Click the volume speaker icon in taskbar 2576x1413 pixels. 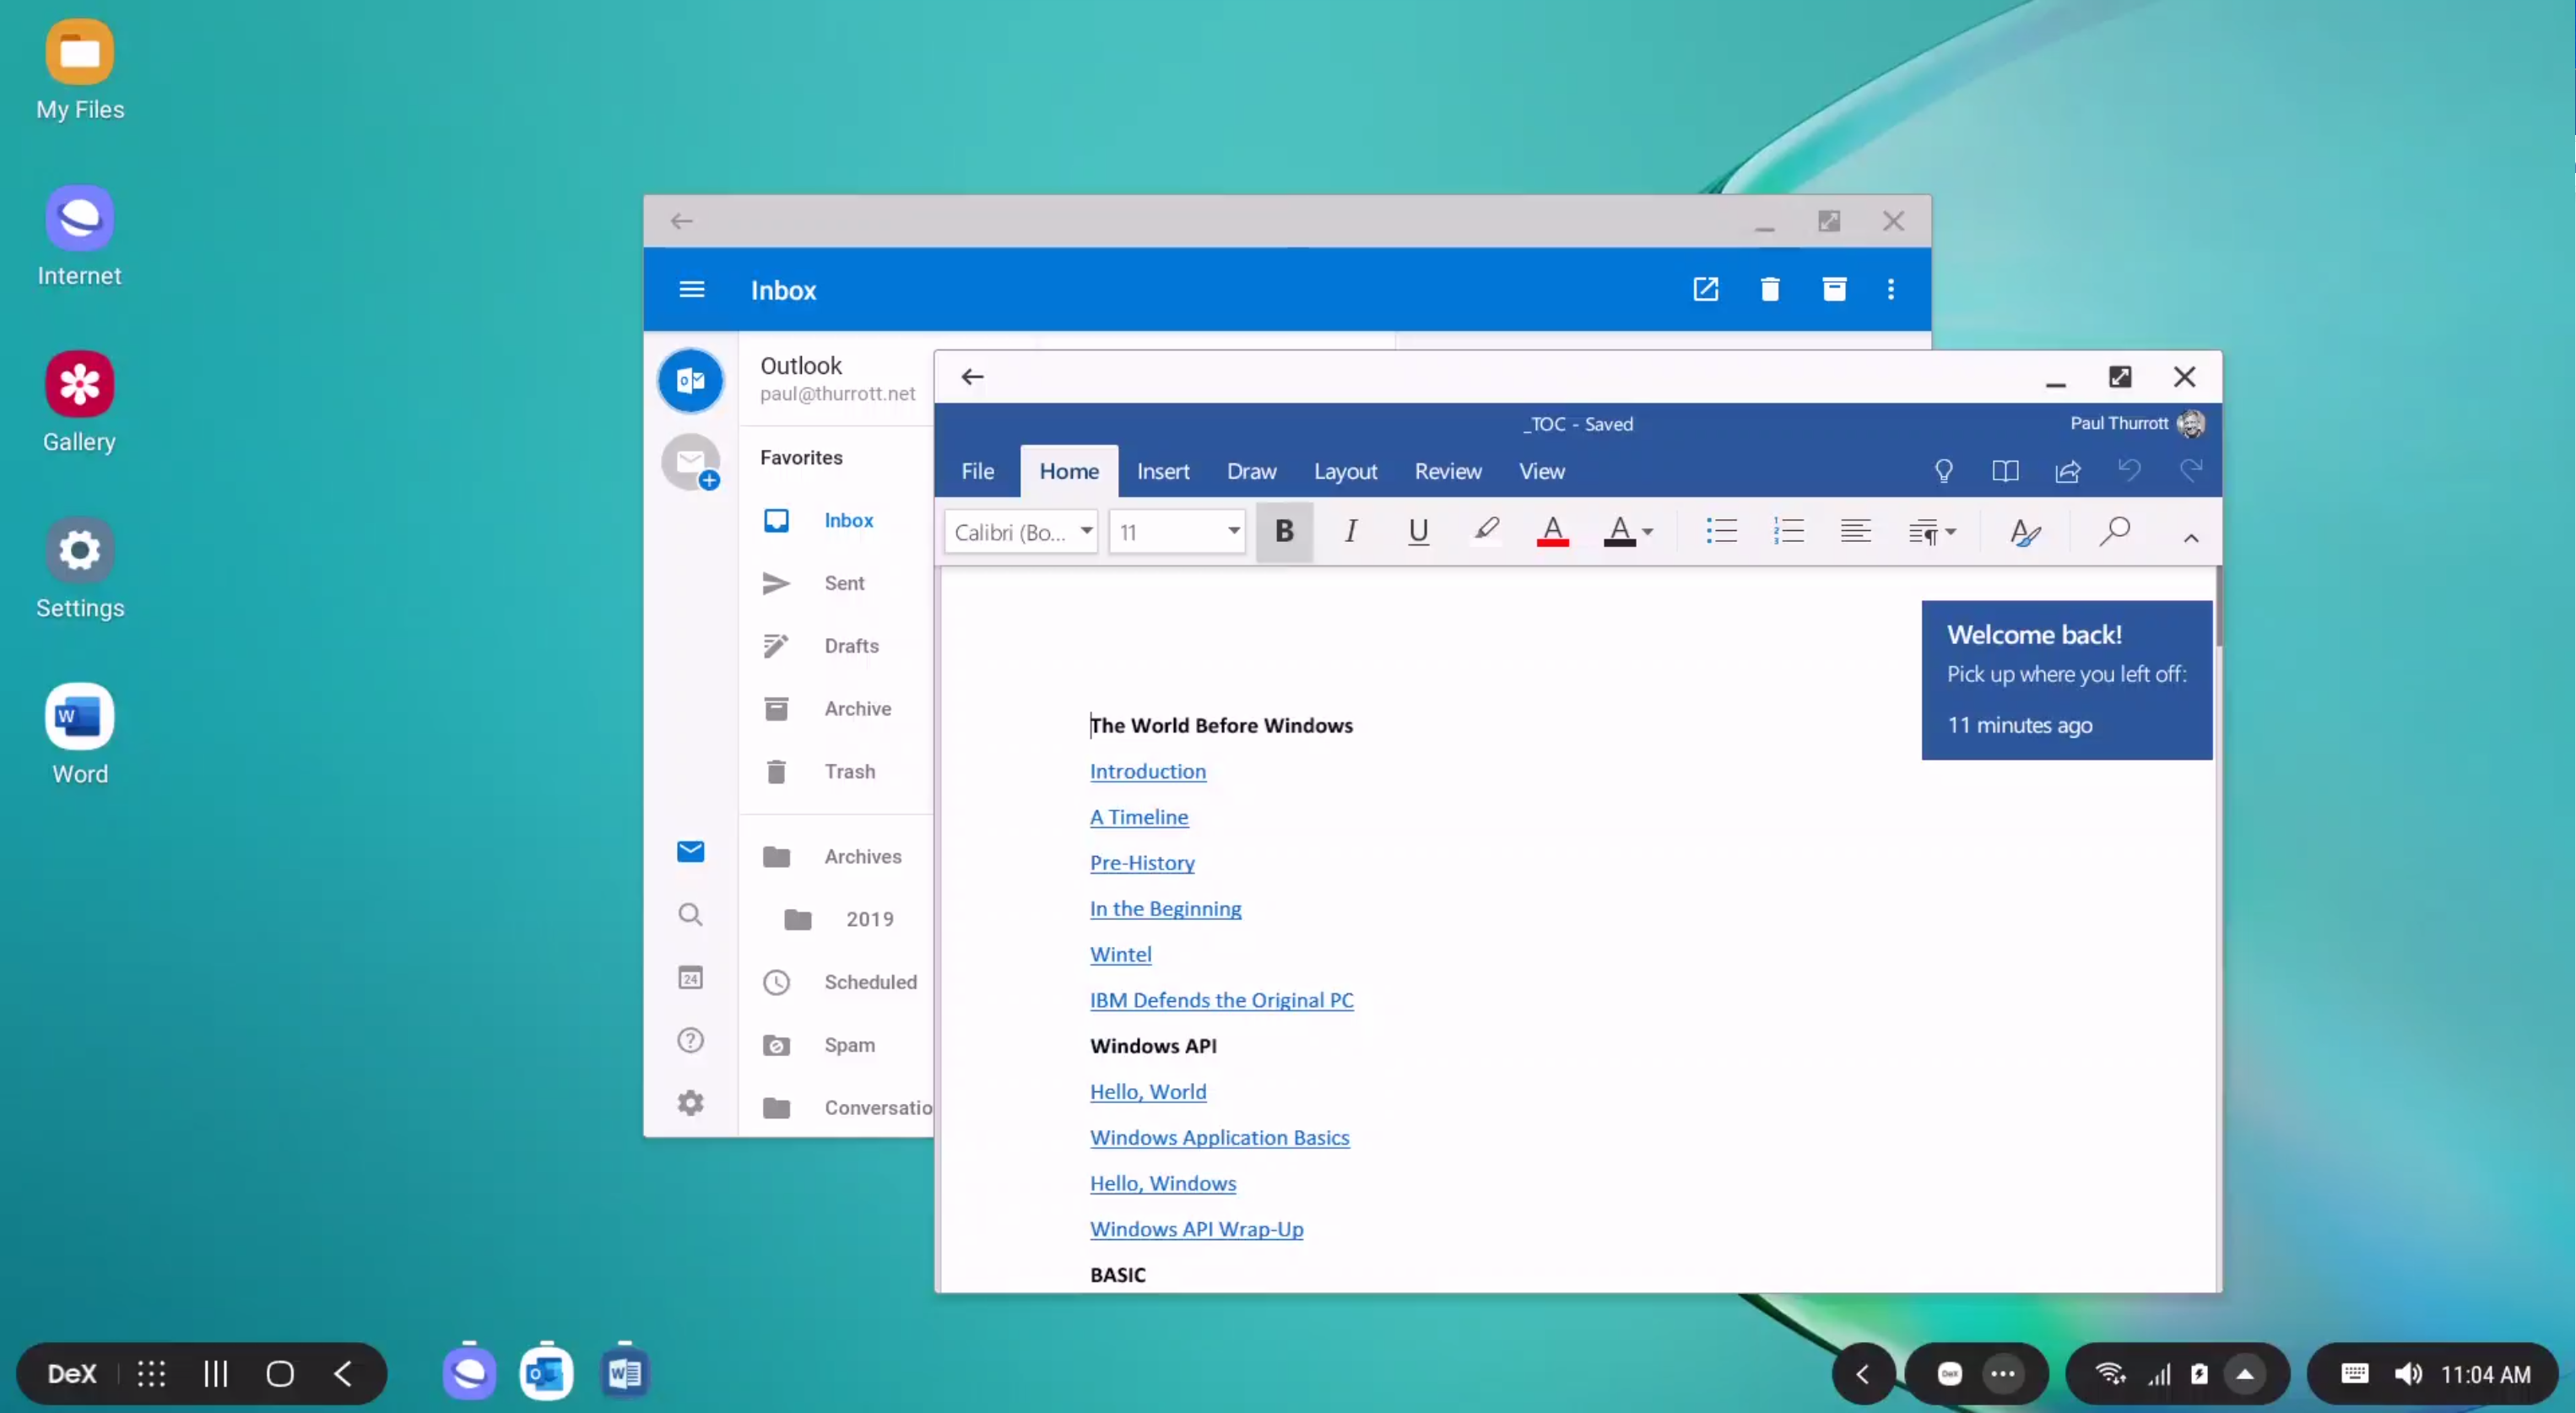(x=2408, y=1374)
